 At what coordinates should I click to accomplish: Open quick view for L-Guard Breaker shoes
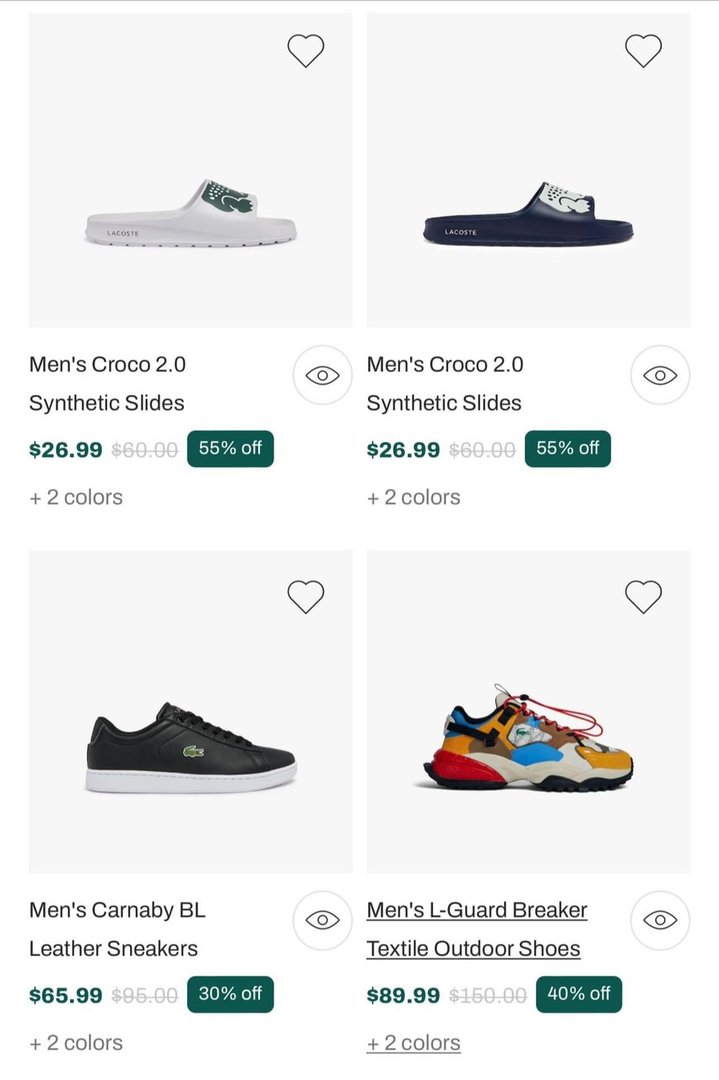pos(660,920)
